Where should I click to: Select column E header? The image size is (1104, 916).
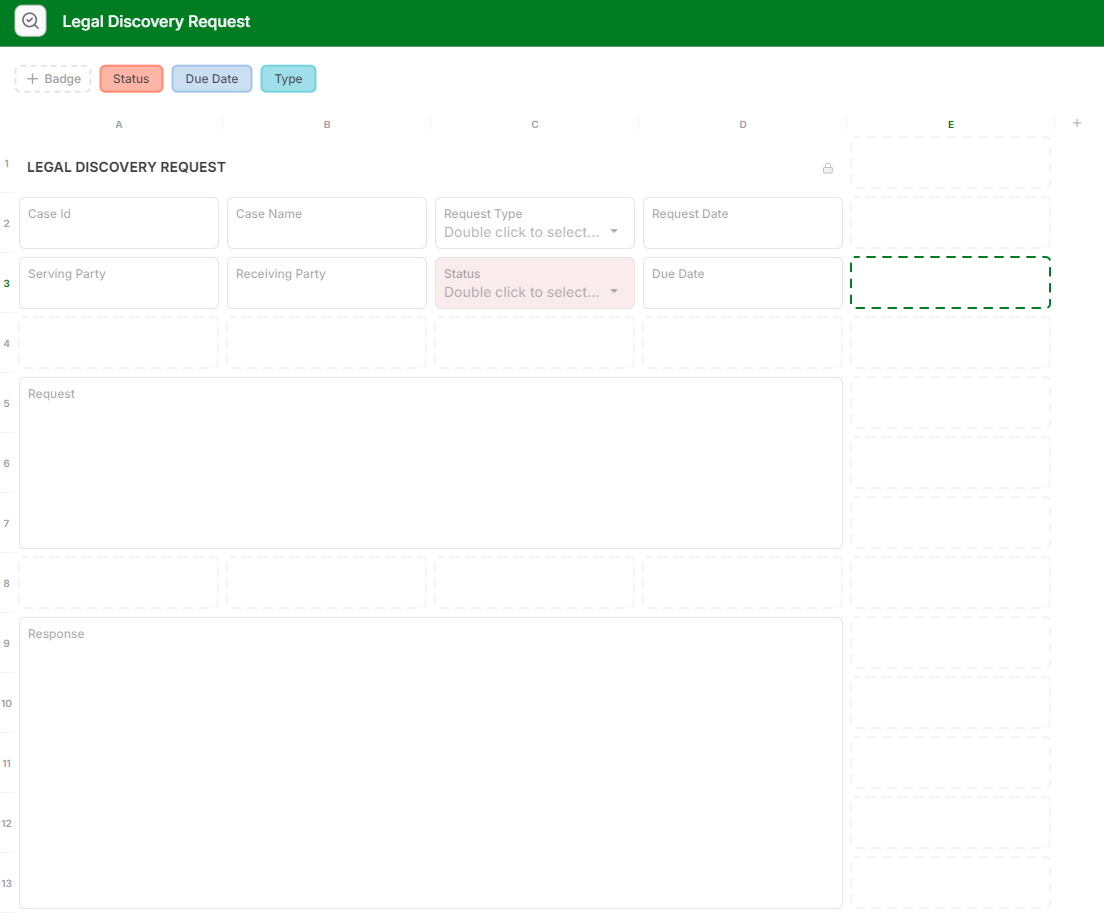click(951, 124)
